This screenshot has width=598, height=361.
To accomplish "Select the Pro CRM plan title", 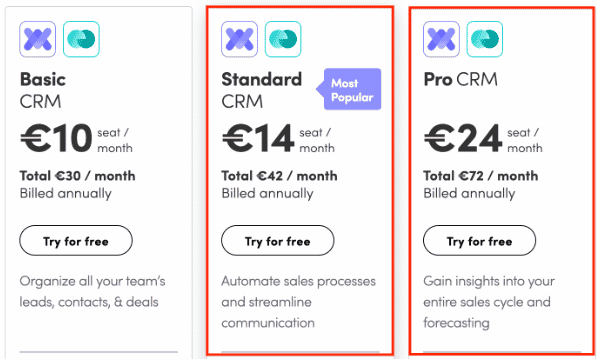I will pyautogui.click(x=461, y=80).
